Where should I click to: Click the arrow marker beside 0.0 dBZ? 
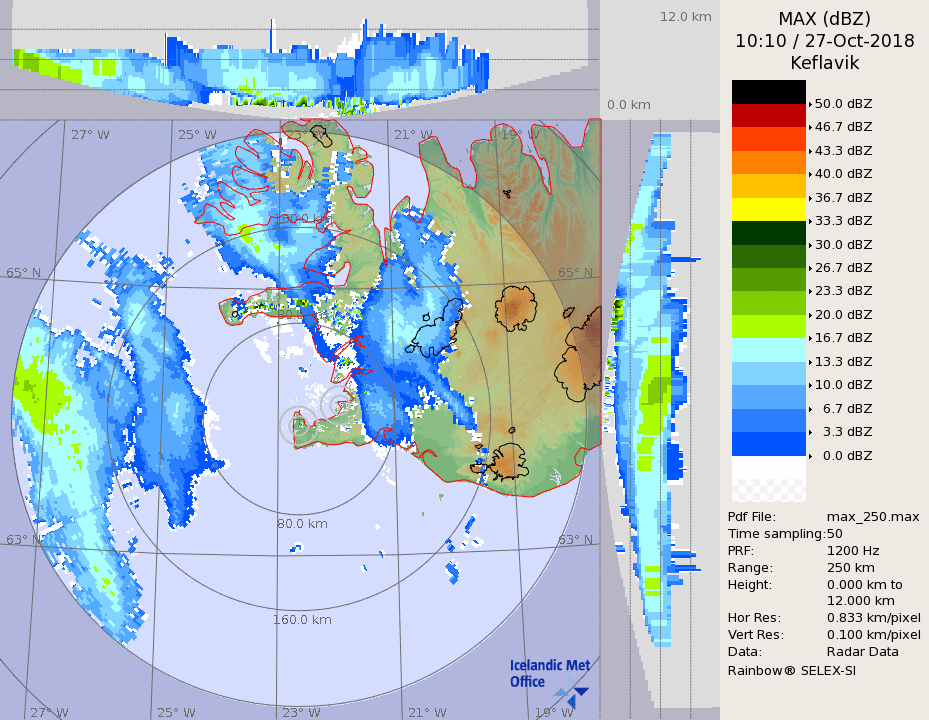pos(810,456)
